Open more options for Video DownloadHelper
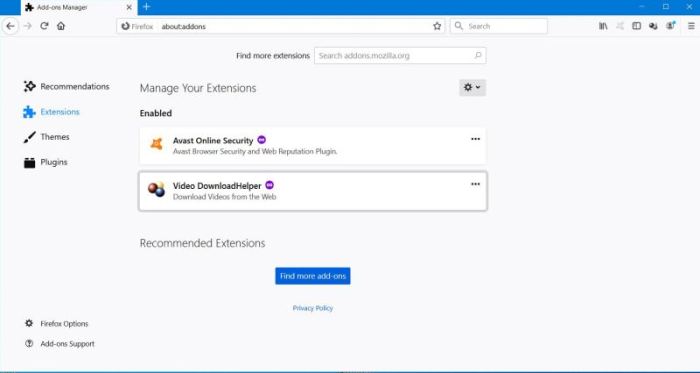Viewport: 700px width, 373px height. point(475,184)
